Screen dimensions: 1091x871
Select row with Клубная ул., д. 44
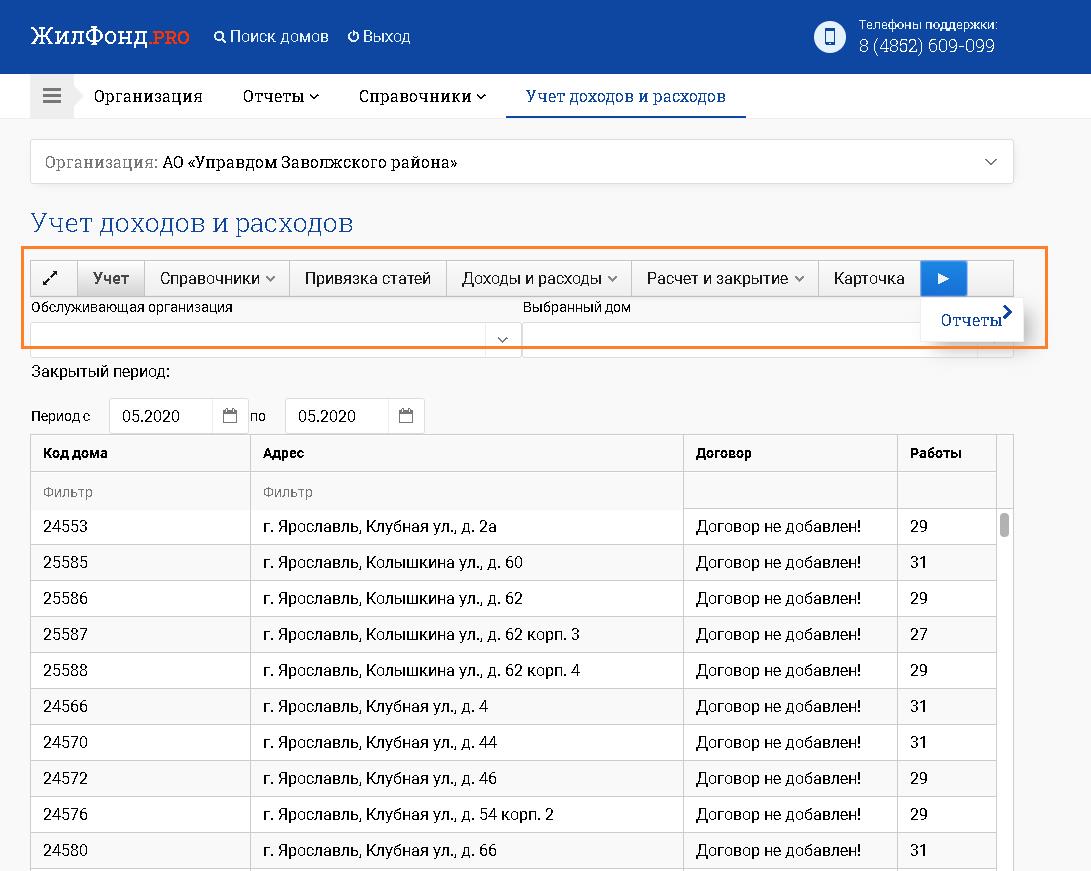[380, 742]
